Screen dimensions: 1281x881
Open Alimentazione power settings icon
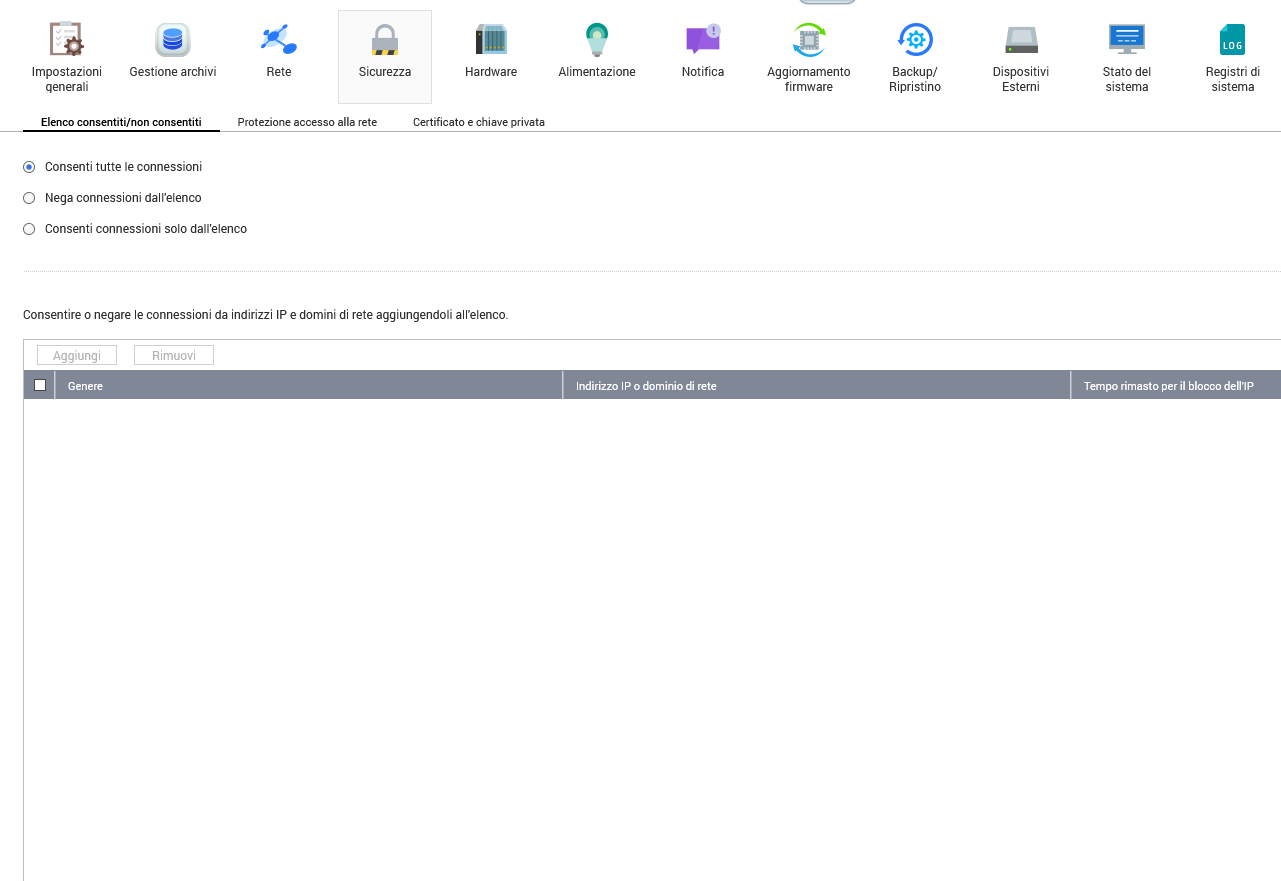tap(597, 40)
